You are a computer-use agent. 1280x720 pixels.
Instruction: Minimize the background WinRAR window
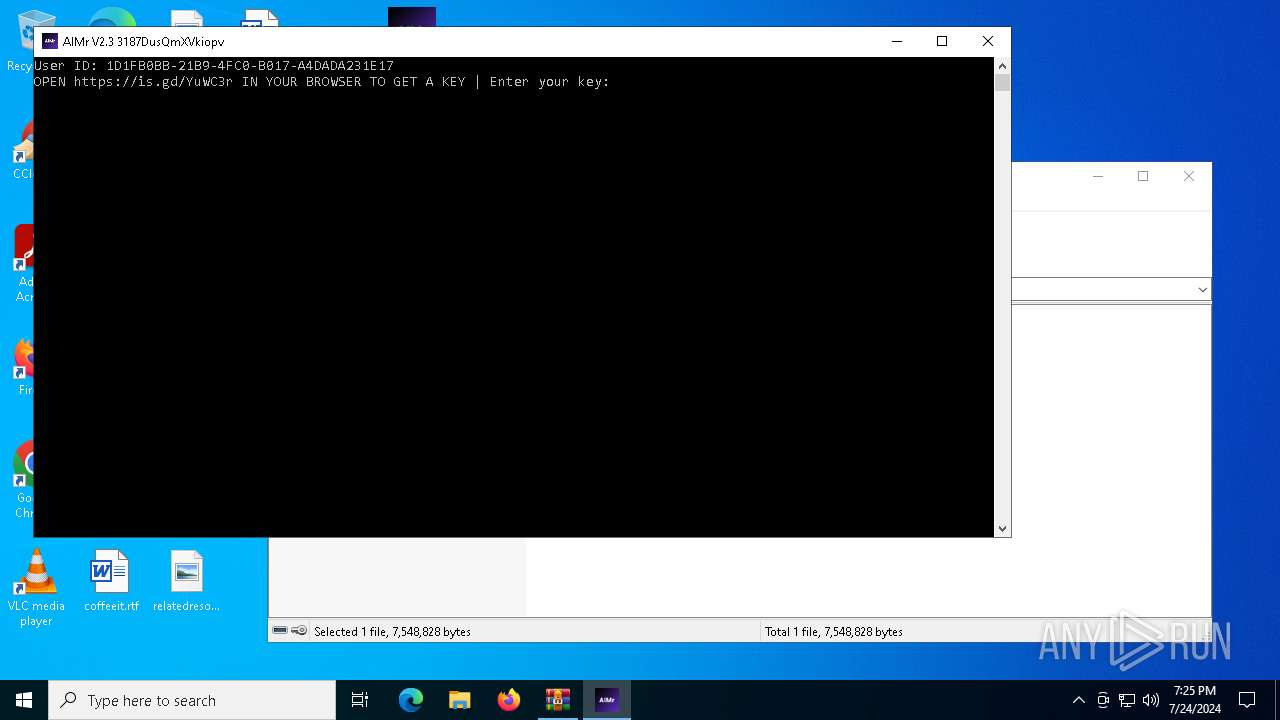tap(1098, 176)
